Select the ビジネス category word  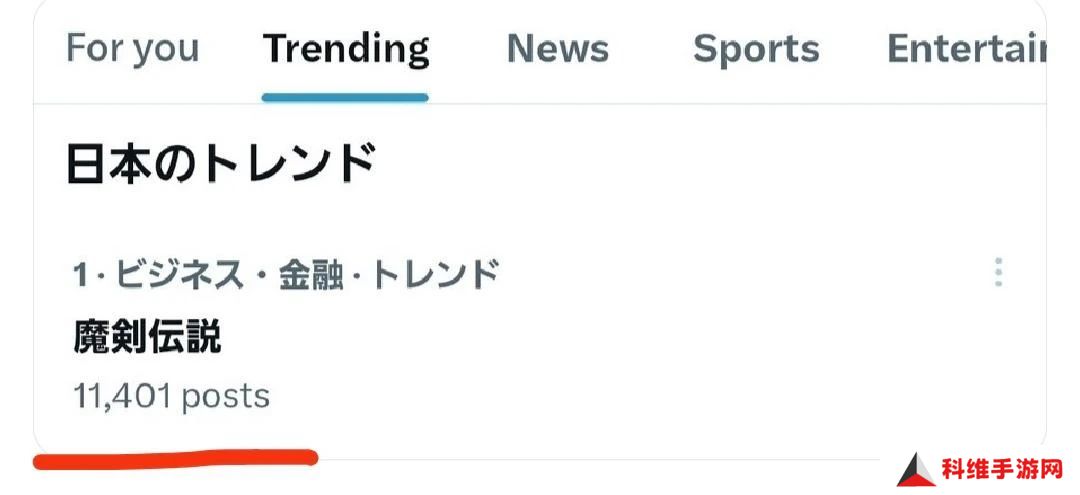(x=179, y=275)
